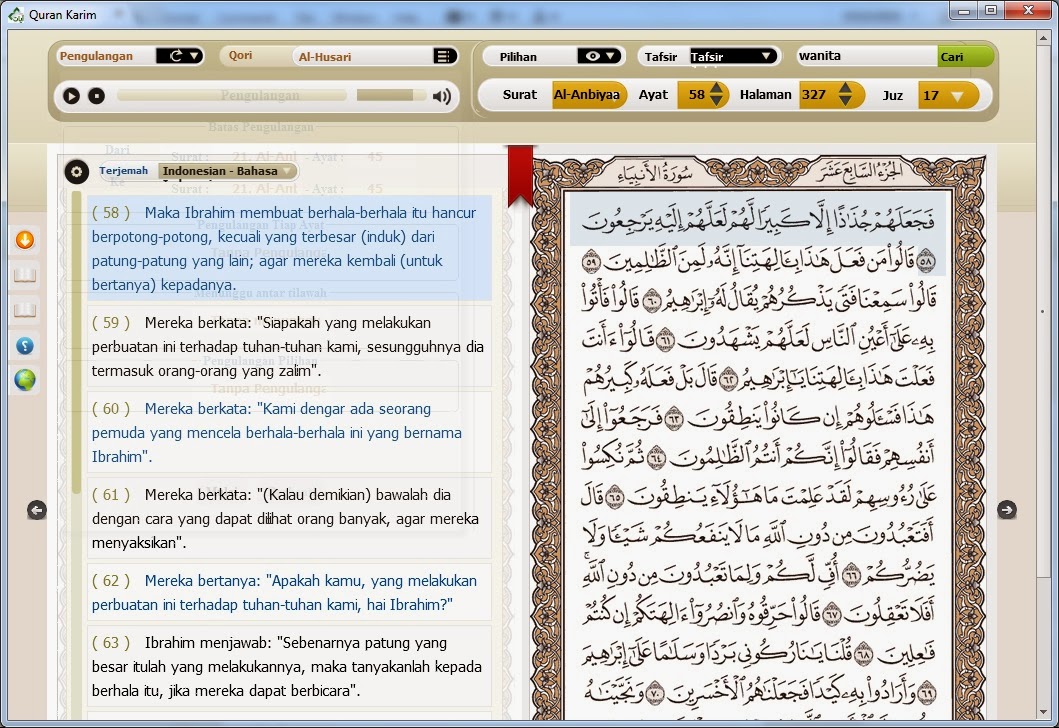The image size is (1059, 728).
Task: Click the blue help question icon
Action: [25, 346]
